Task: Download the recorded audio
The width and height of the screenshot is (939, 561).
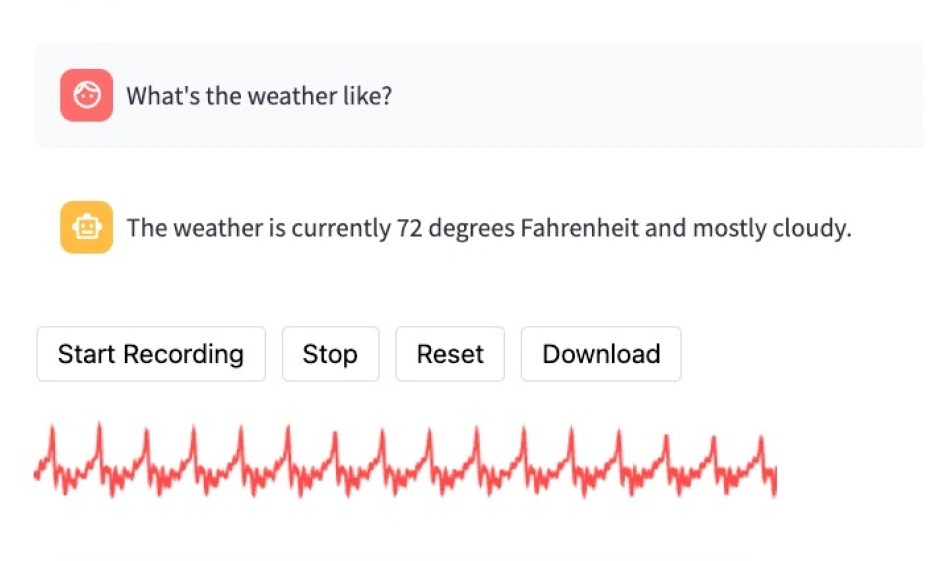Action: click(601, 354)
